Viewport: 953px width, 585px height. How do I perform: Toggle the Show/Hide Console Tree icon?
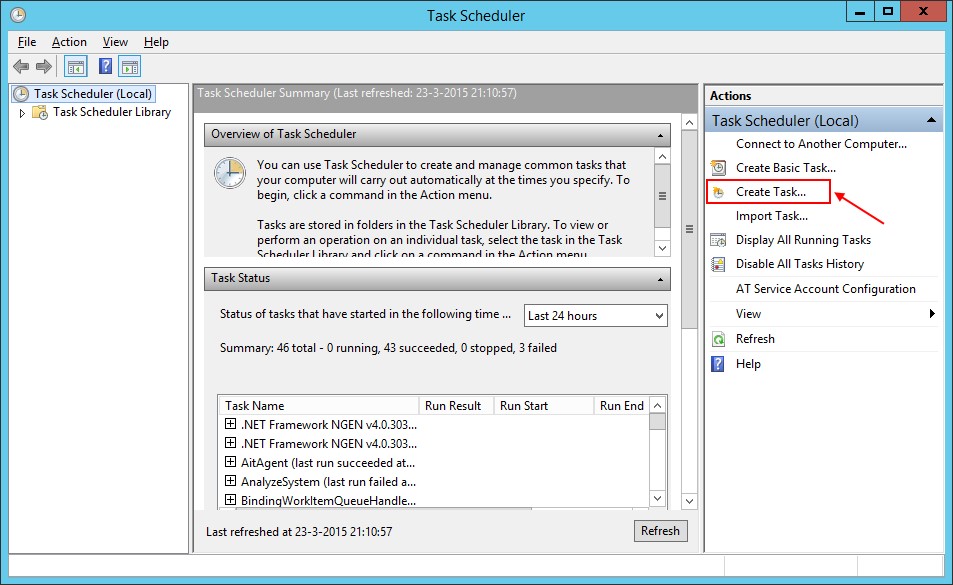[75, 67]
